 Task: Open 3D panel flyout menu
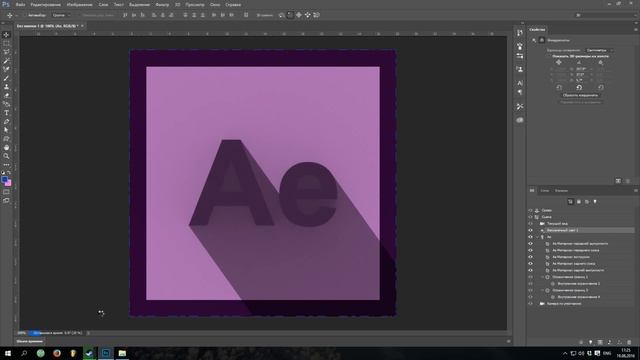point(636,191)
